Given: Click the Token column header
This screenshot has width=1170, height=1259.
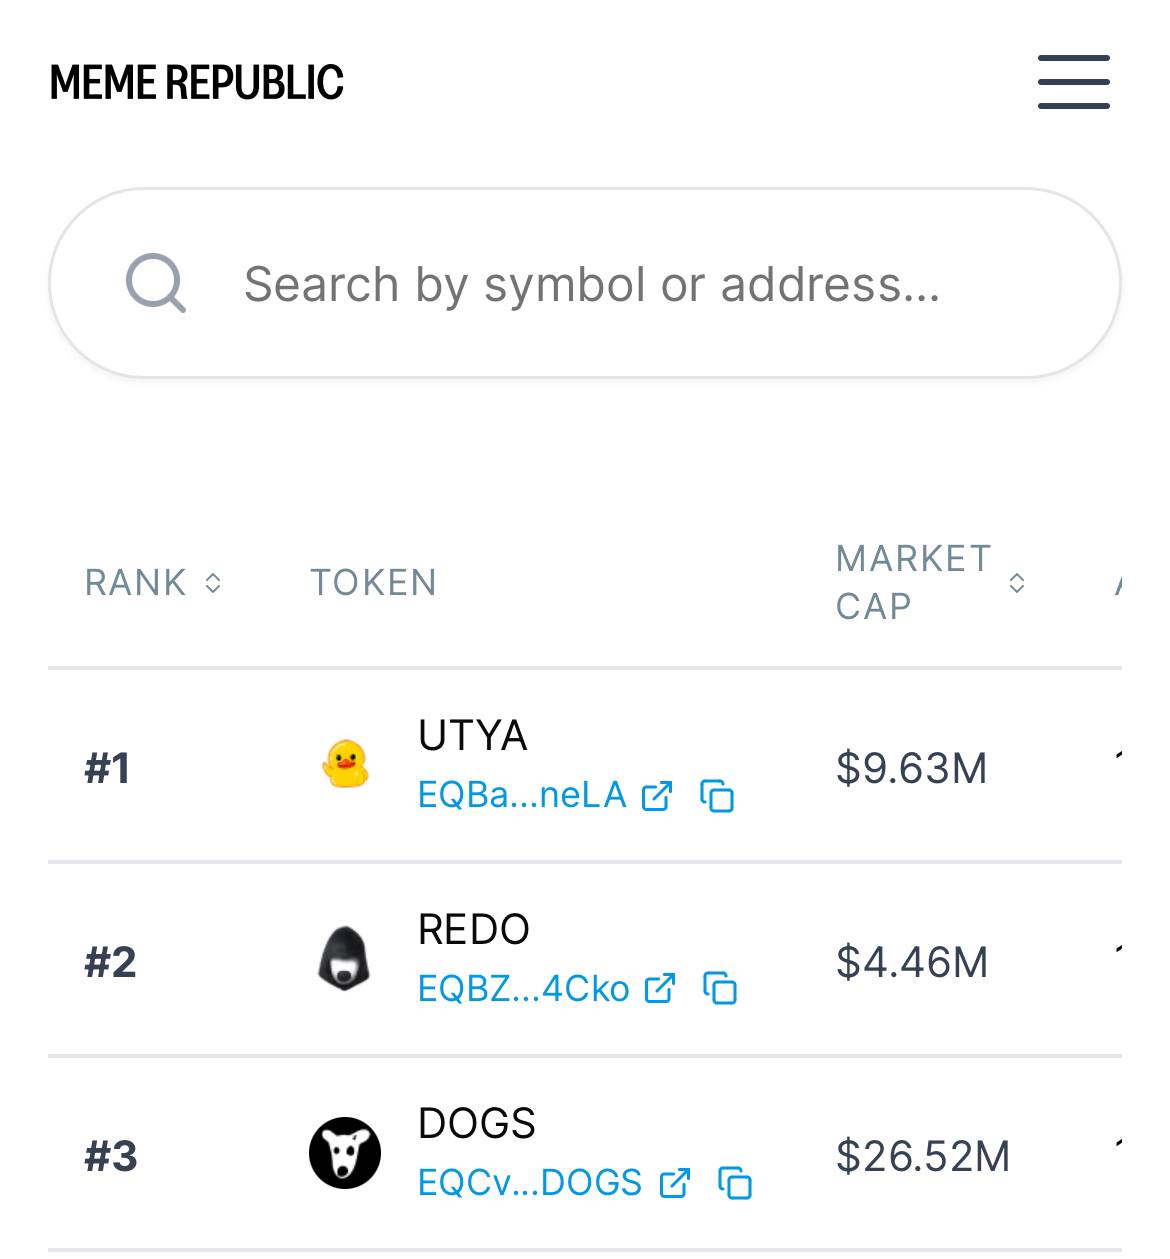Looking at the screenshot, I should (373, 583).
